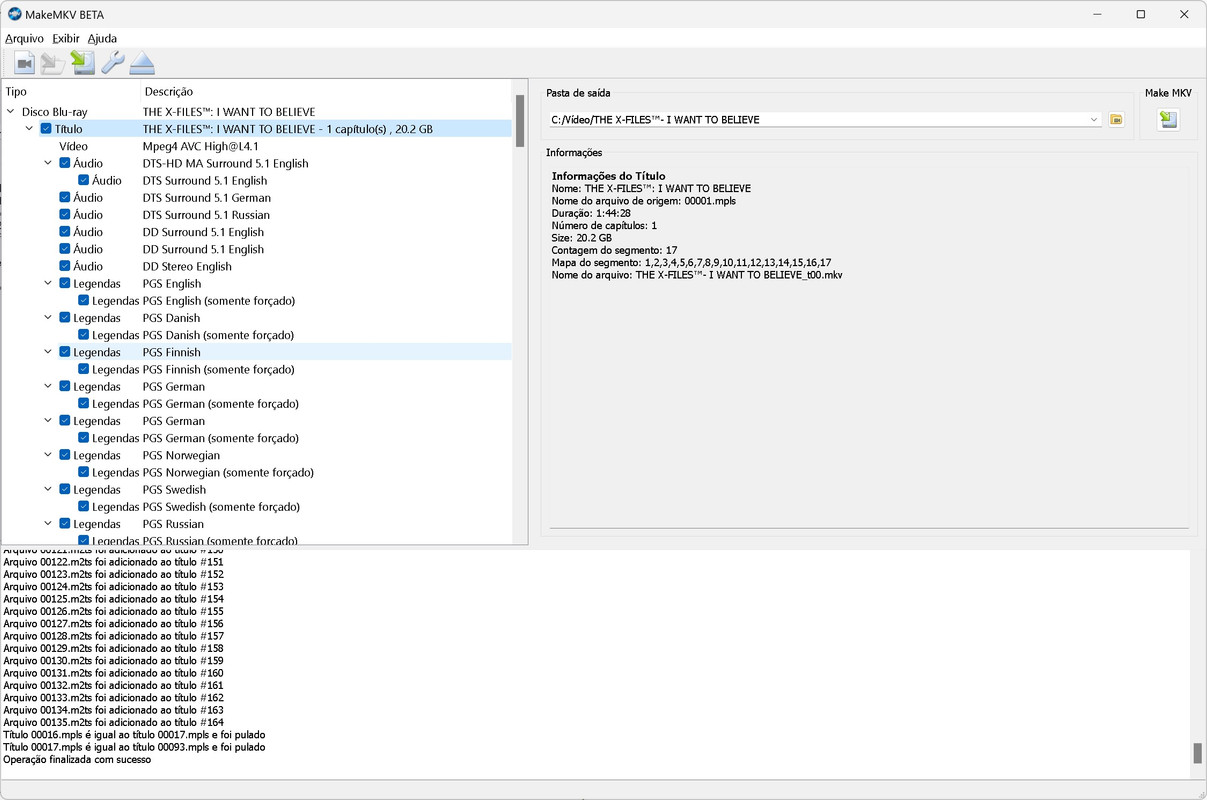The image size is (1207, 800).
Task: Click log line 'Arquivo 00135.m2ts foi adicionado'
Action: click(x=113, y=722)
